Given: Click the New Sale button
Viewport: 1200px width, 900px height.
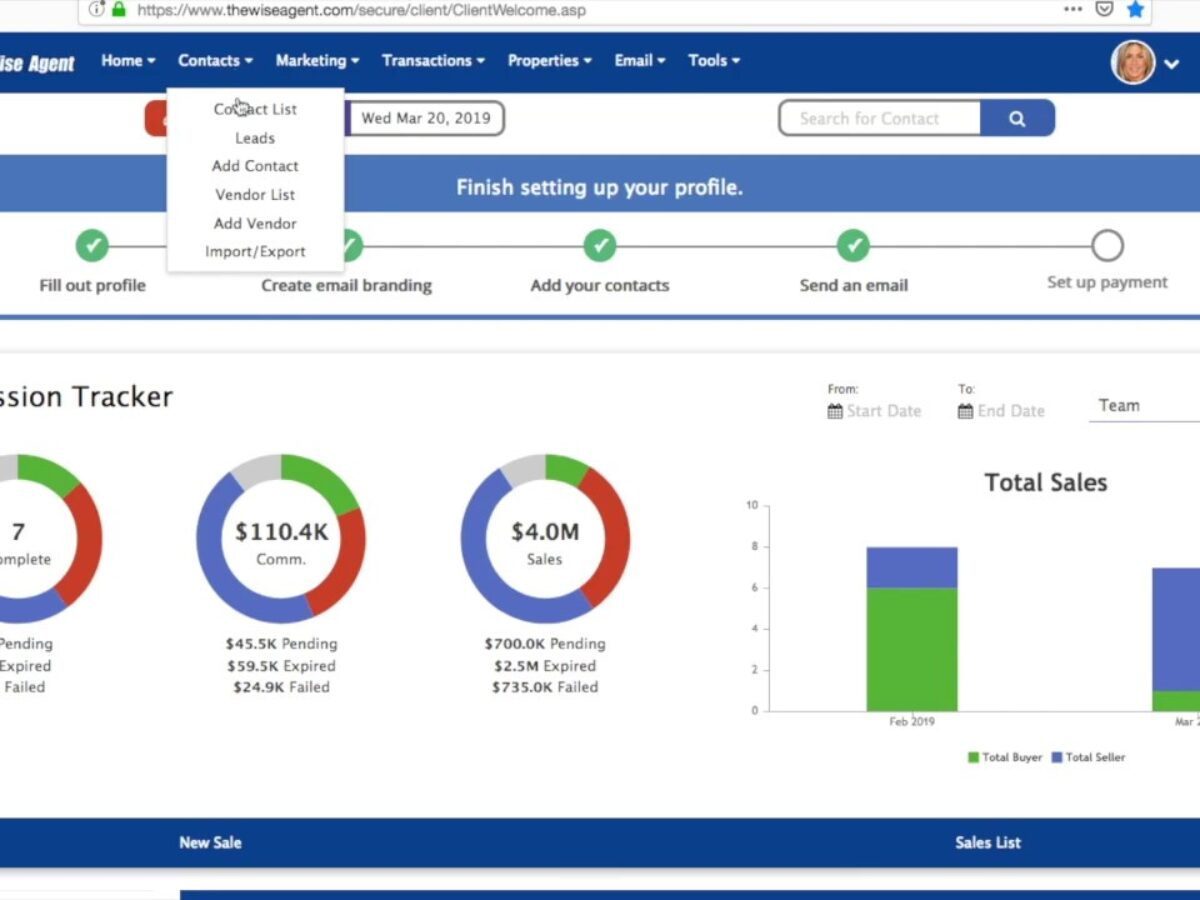Looking at the screenshot, I should pyautogui.click(x=210, y=843).
